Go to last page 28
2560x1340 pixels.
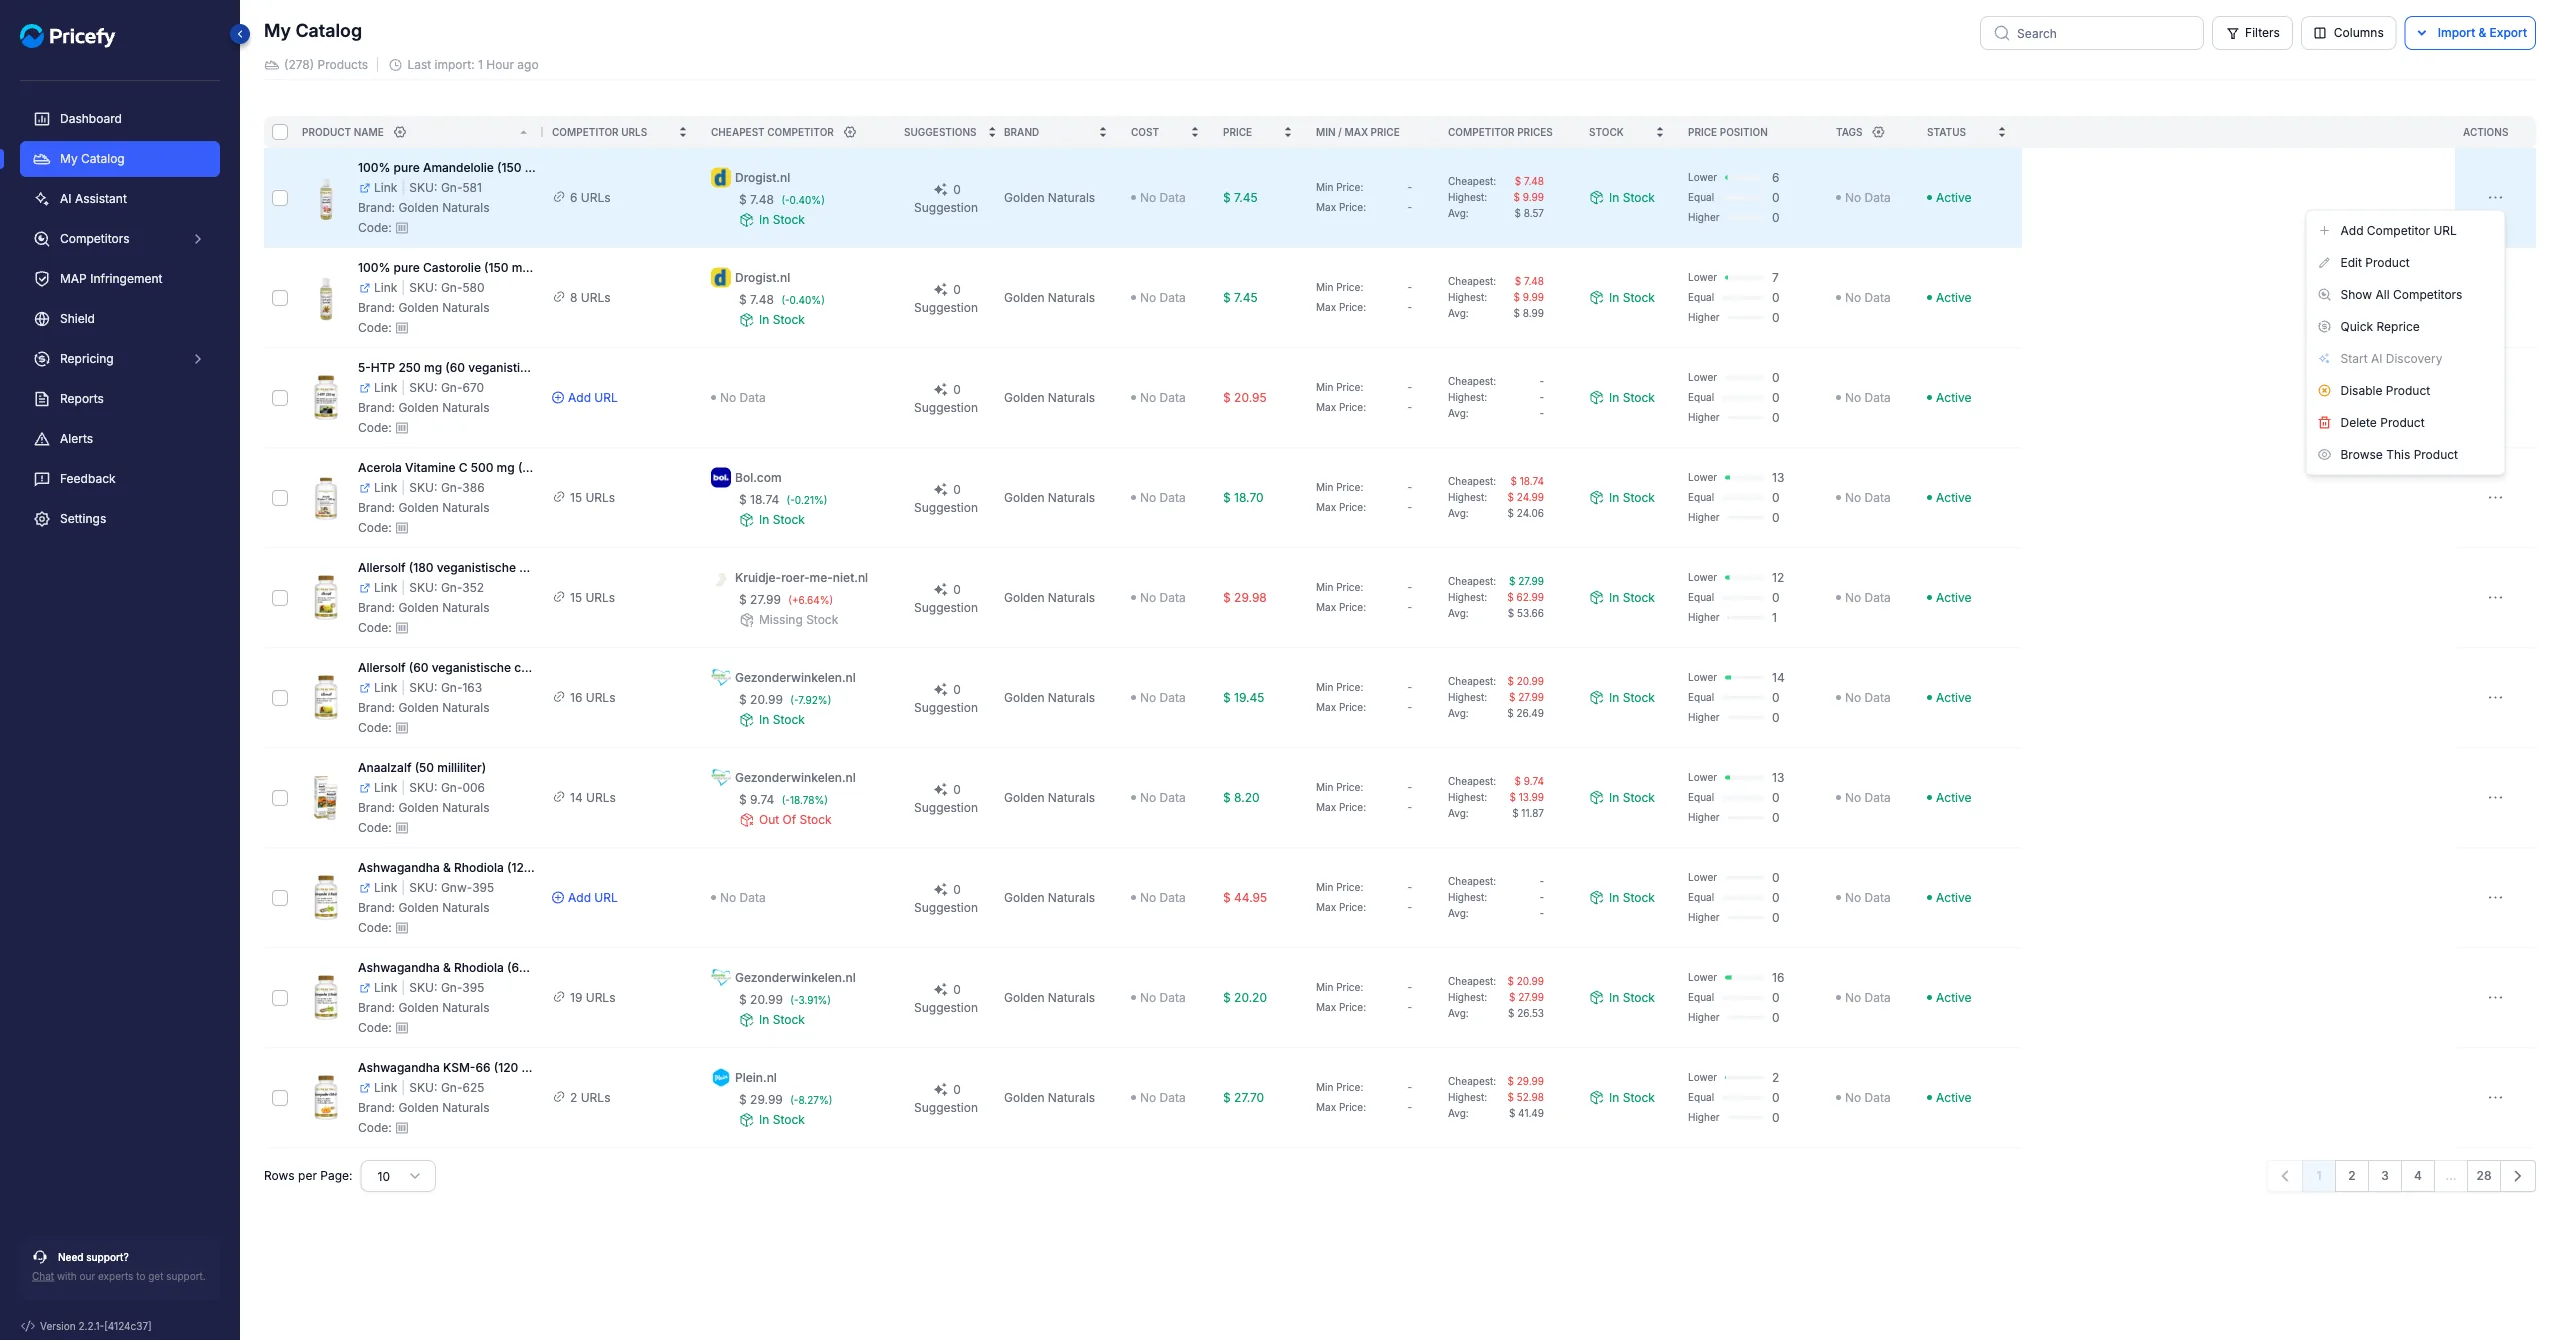[x=2483, y=1176]
